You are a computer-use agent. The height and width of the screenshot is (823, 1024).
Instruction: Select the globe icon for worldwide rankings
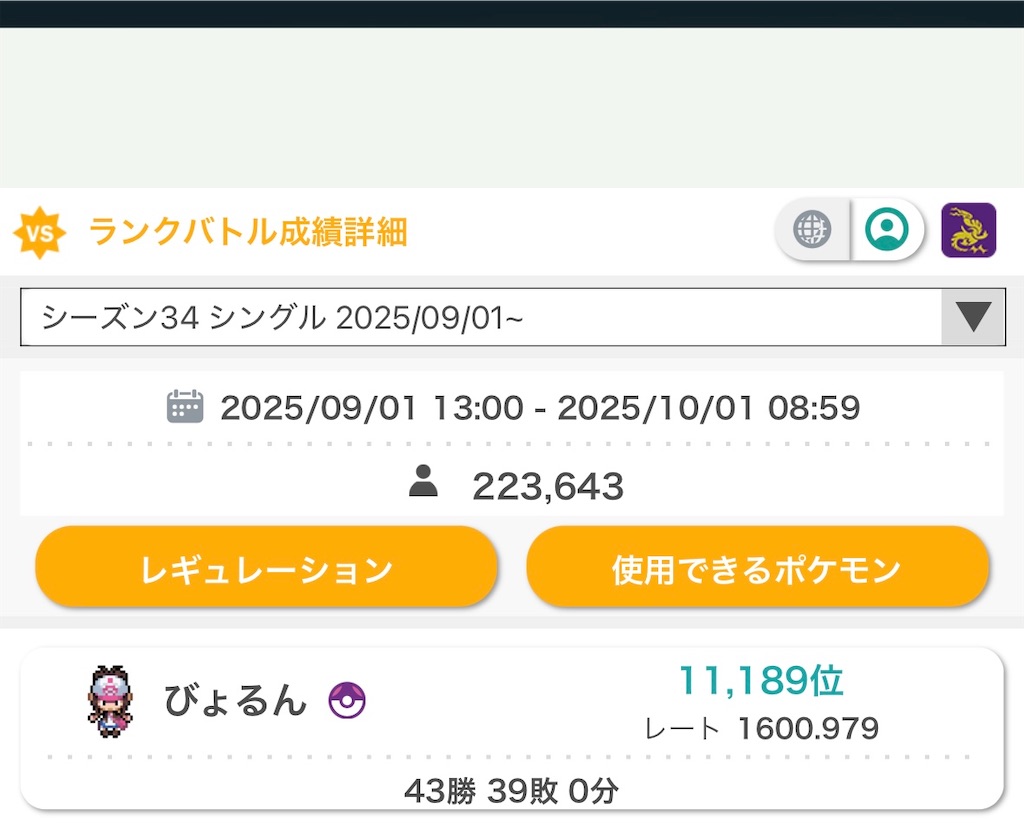[812, 229]
